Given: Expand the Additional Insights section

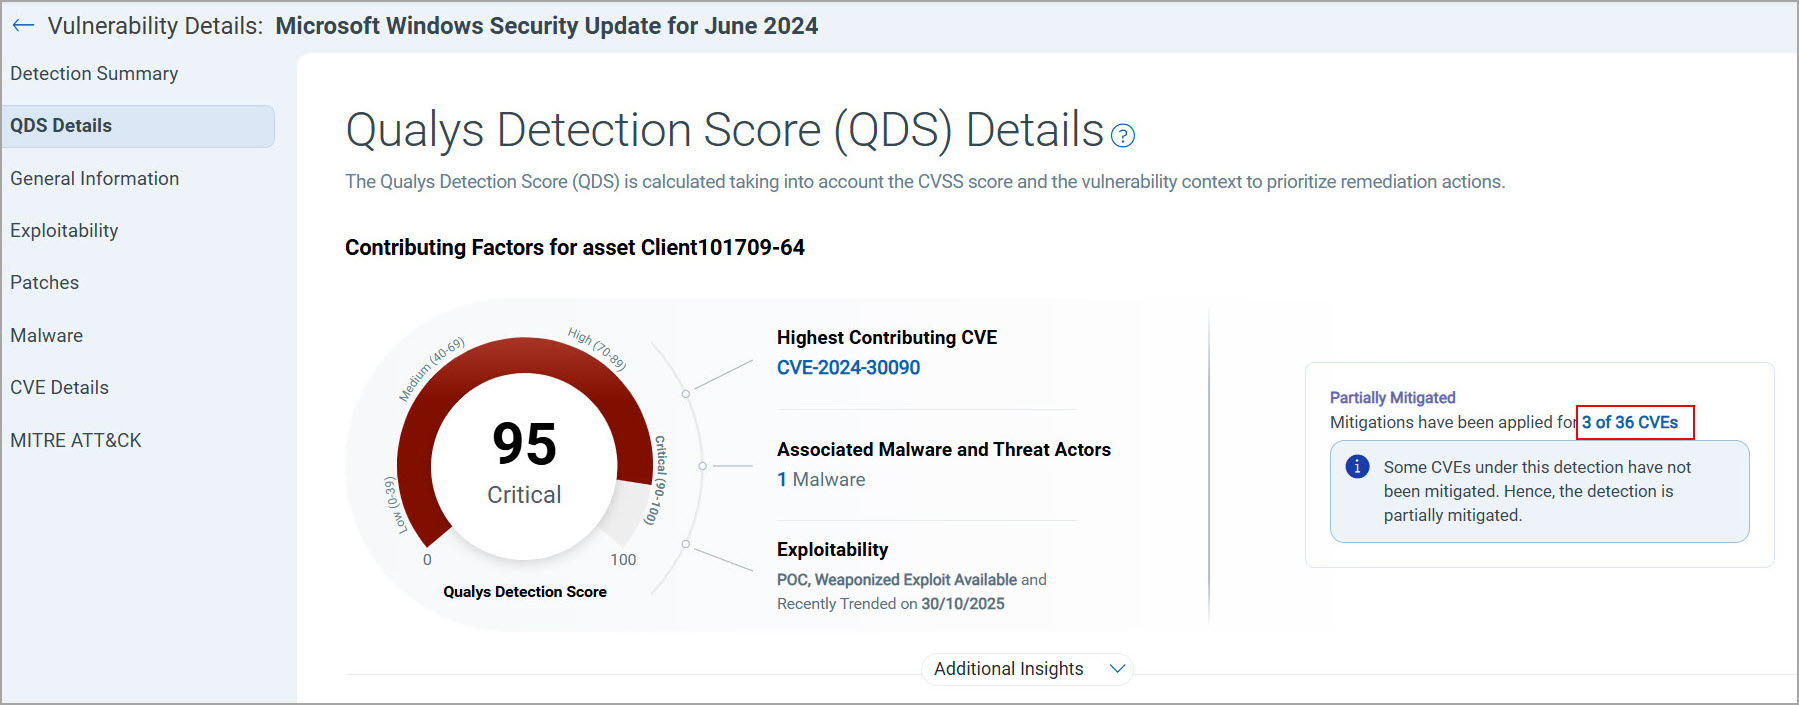Looking at the screenshot, I should [x=1008, y=669].
